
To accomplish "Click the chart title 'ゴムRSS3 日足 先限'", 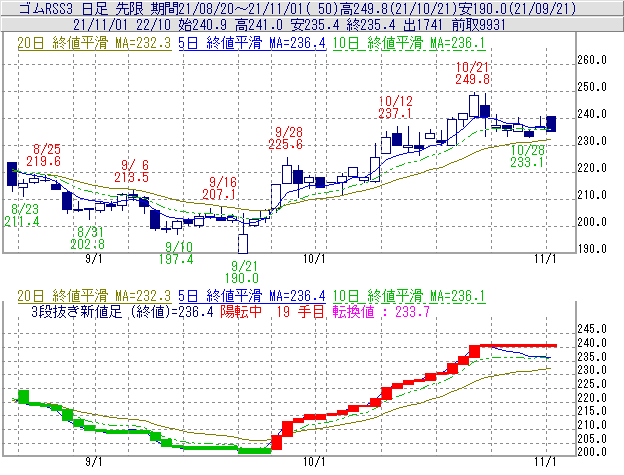I will point(81,8).
